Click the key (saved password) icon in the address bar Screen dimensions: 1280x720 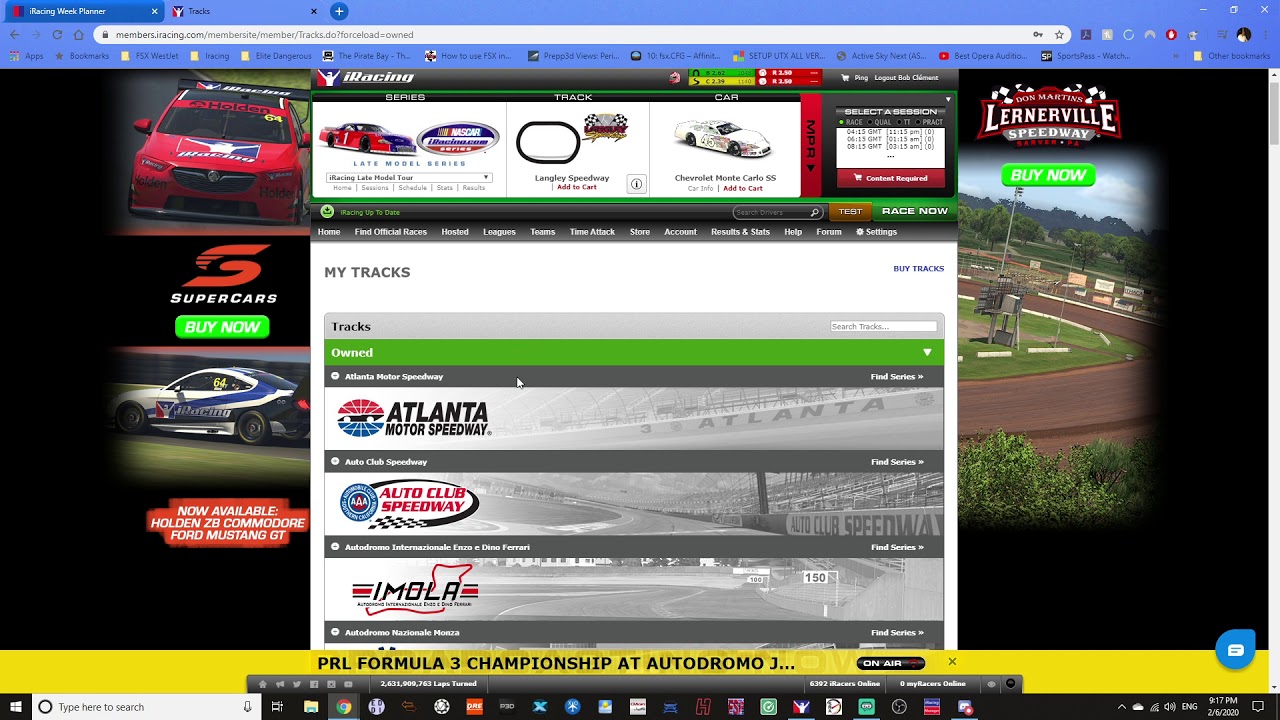click(x=1038, y=35)
